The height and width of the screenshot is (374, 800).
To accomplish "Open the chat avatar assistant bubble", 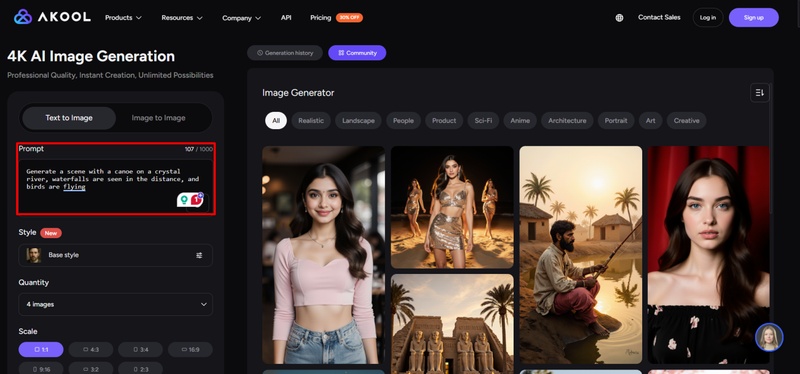I will pyautogui.click(x=769, y=337).
